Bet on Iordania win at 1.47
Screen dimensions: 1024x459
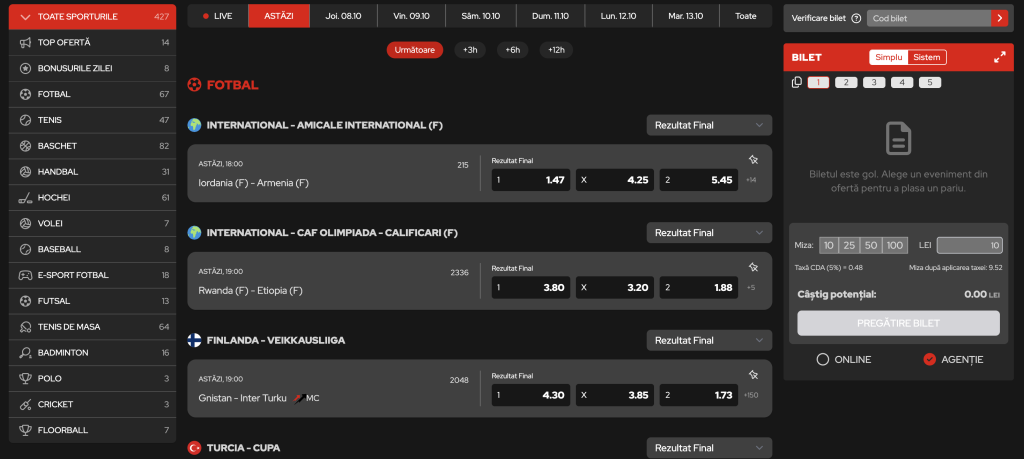[x=531, y=180]
